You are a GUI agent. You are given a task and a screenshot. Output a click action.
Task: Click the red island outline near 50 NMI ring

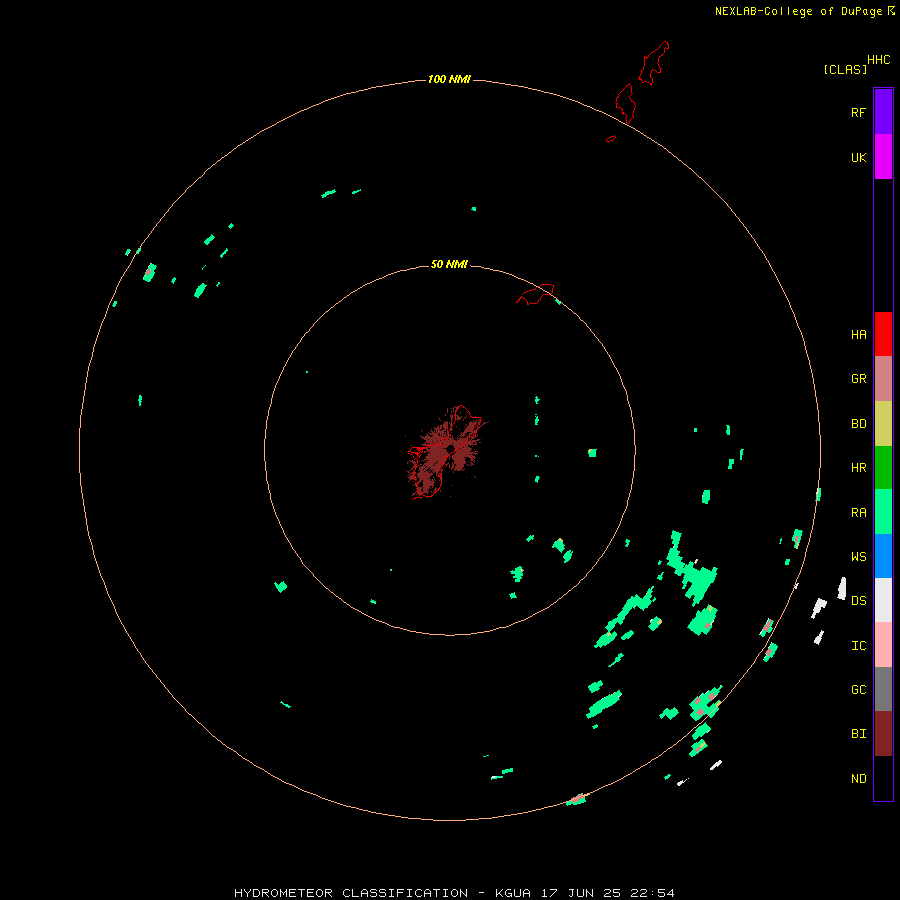click(x=535, y=294)
